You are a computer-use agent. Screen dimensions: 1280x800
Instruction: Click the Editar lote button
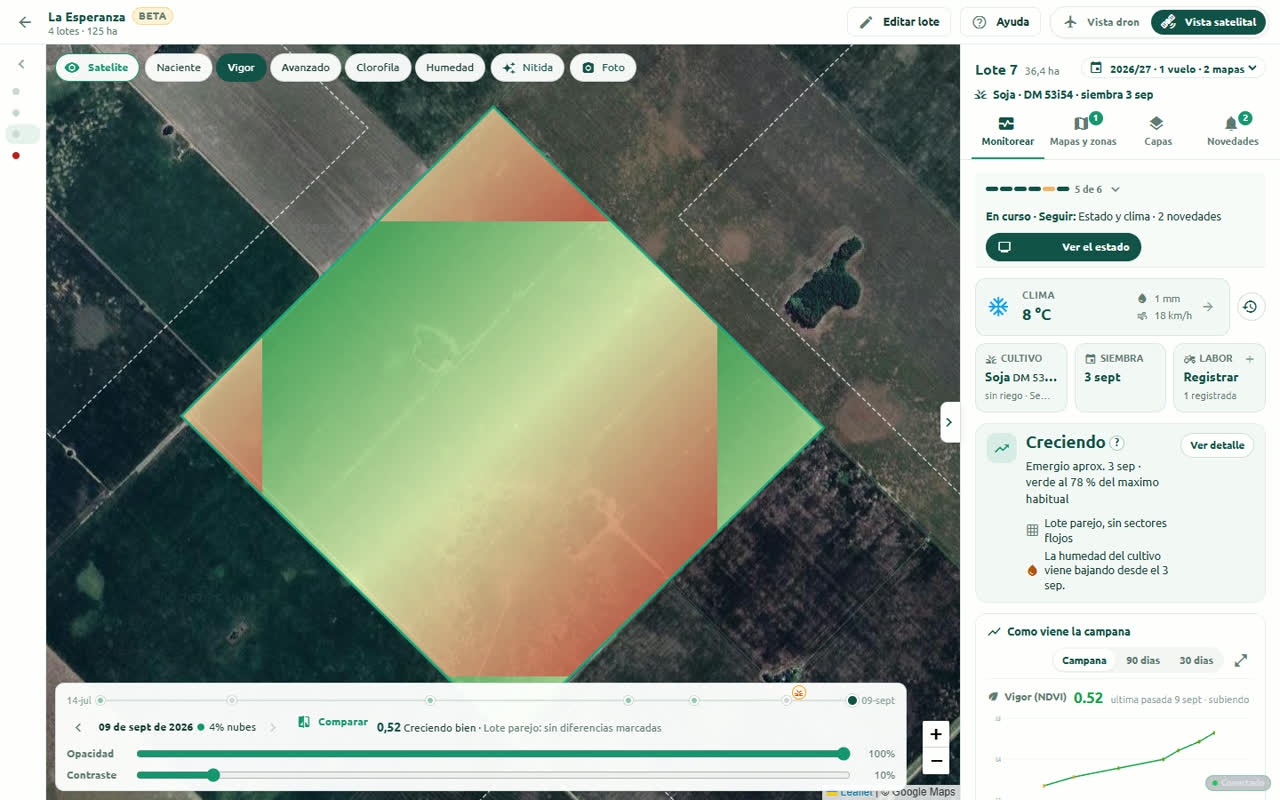pos(899,22)
